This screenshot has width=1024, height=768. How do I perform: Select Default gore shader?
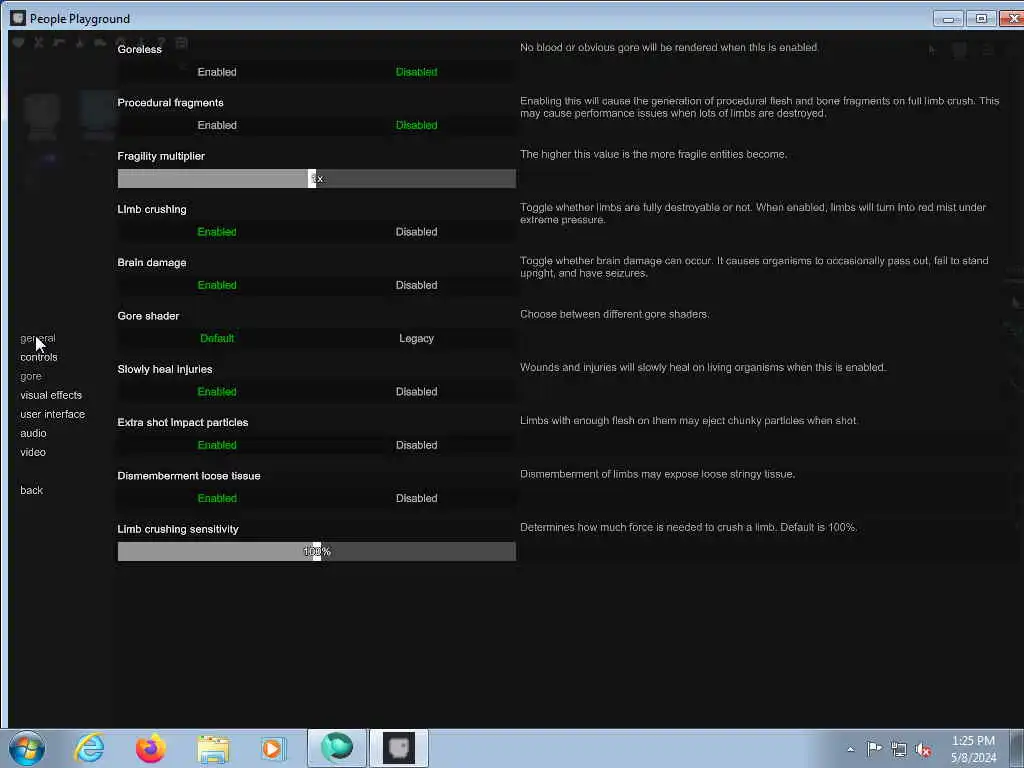click(x=217, y=338)
